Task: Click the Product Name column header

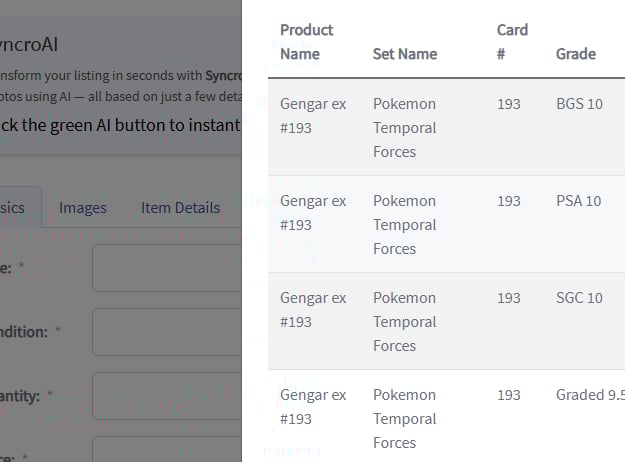Action: [x=307, y=42]
